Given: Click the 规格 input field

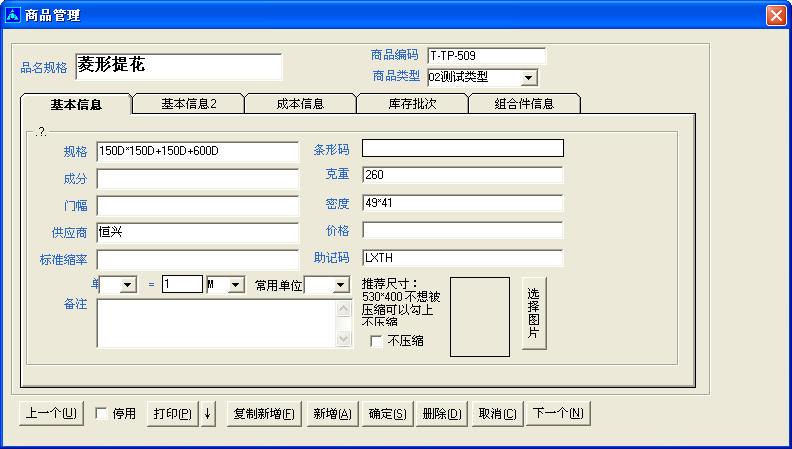Looking at the screenshot, I should (x=197, y=152).
